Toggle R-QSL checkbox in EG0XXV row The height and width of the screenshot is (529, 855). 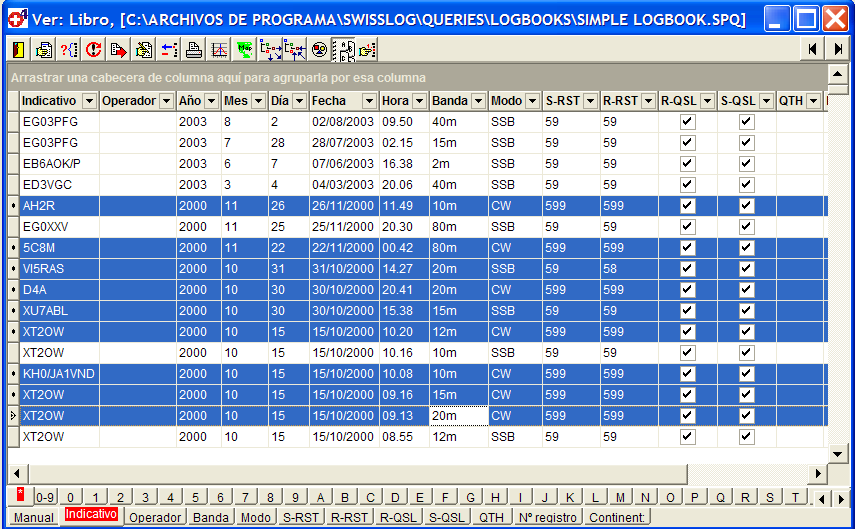tap(687, 226)
